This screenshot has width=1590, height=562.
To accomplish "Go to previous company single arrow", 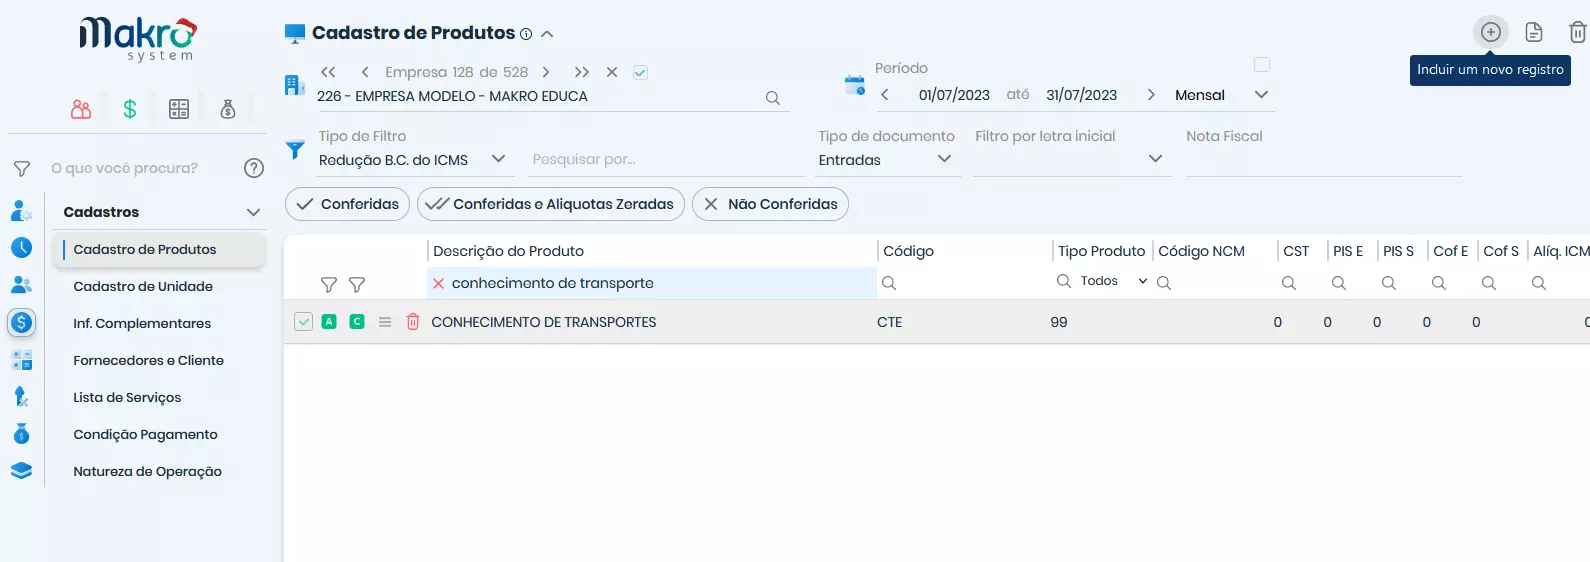I will (x=365, y=72).
